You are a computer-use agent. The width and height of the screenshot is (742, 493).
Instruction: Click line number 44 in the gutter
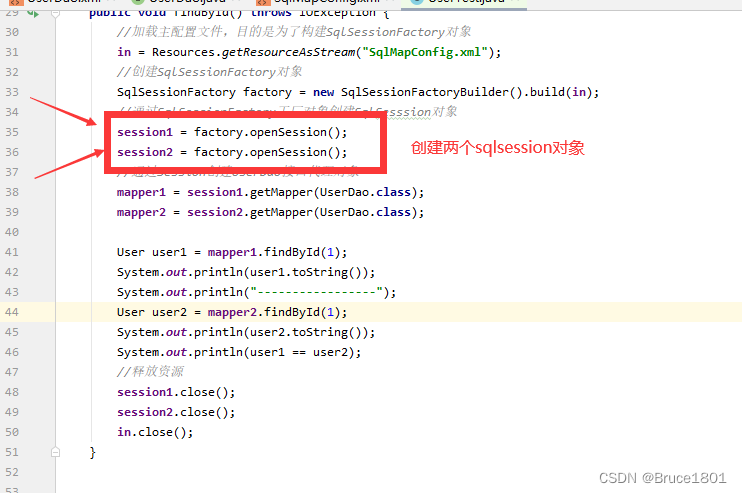coord(12,312)
